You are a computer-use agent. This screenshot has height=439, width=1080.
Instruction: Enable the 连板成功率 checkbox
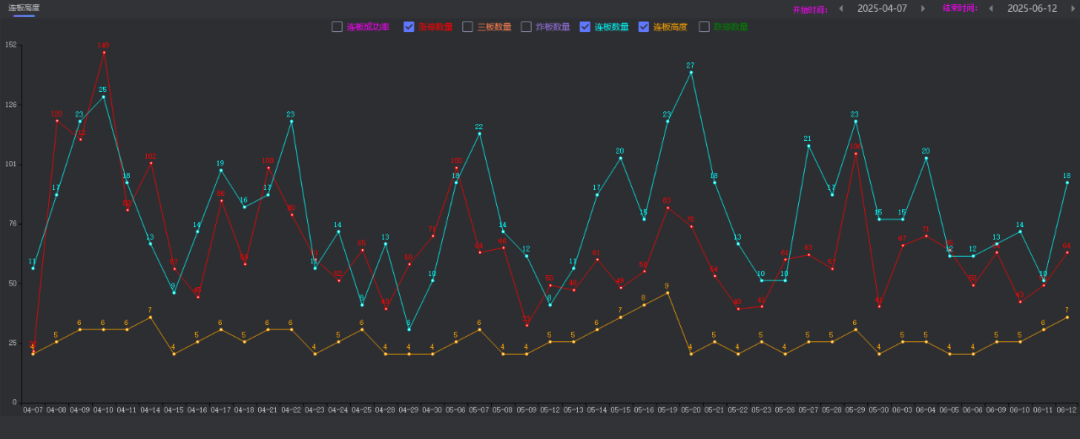point(337,27)
